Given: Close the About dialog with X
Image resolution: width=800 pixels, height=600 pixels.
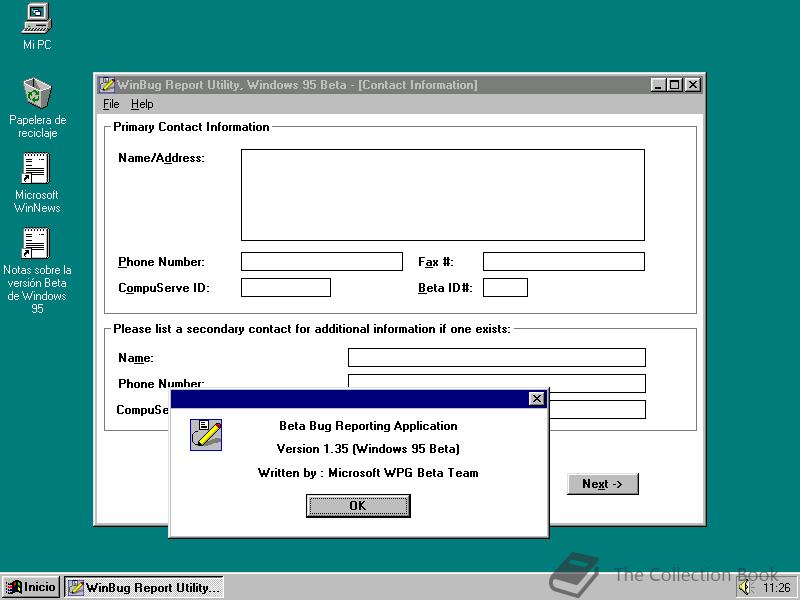Looking at the screenshot, I should (x=537, y=398).
